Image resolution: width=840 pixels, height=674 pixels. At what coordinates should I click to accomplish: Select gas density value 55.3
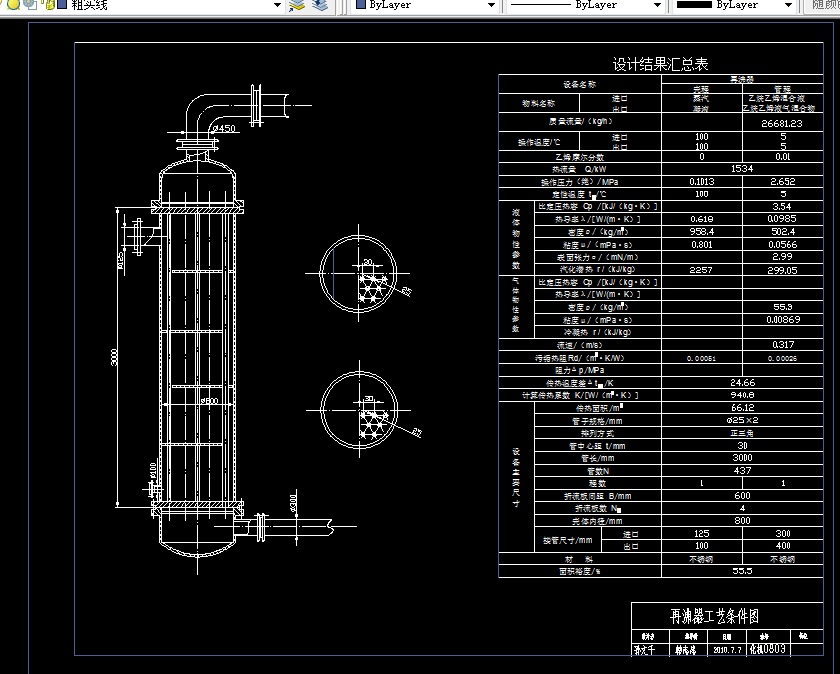coord(783,307)
